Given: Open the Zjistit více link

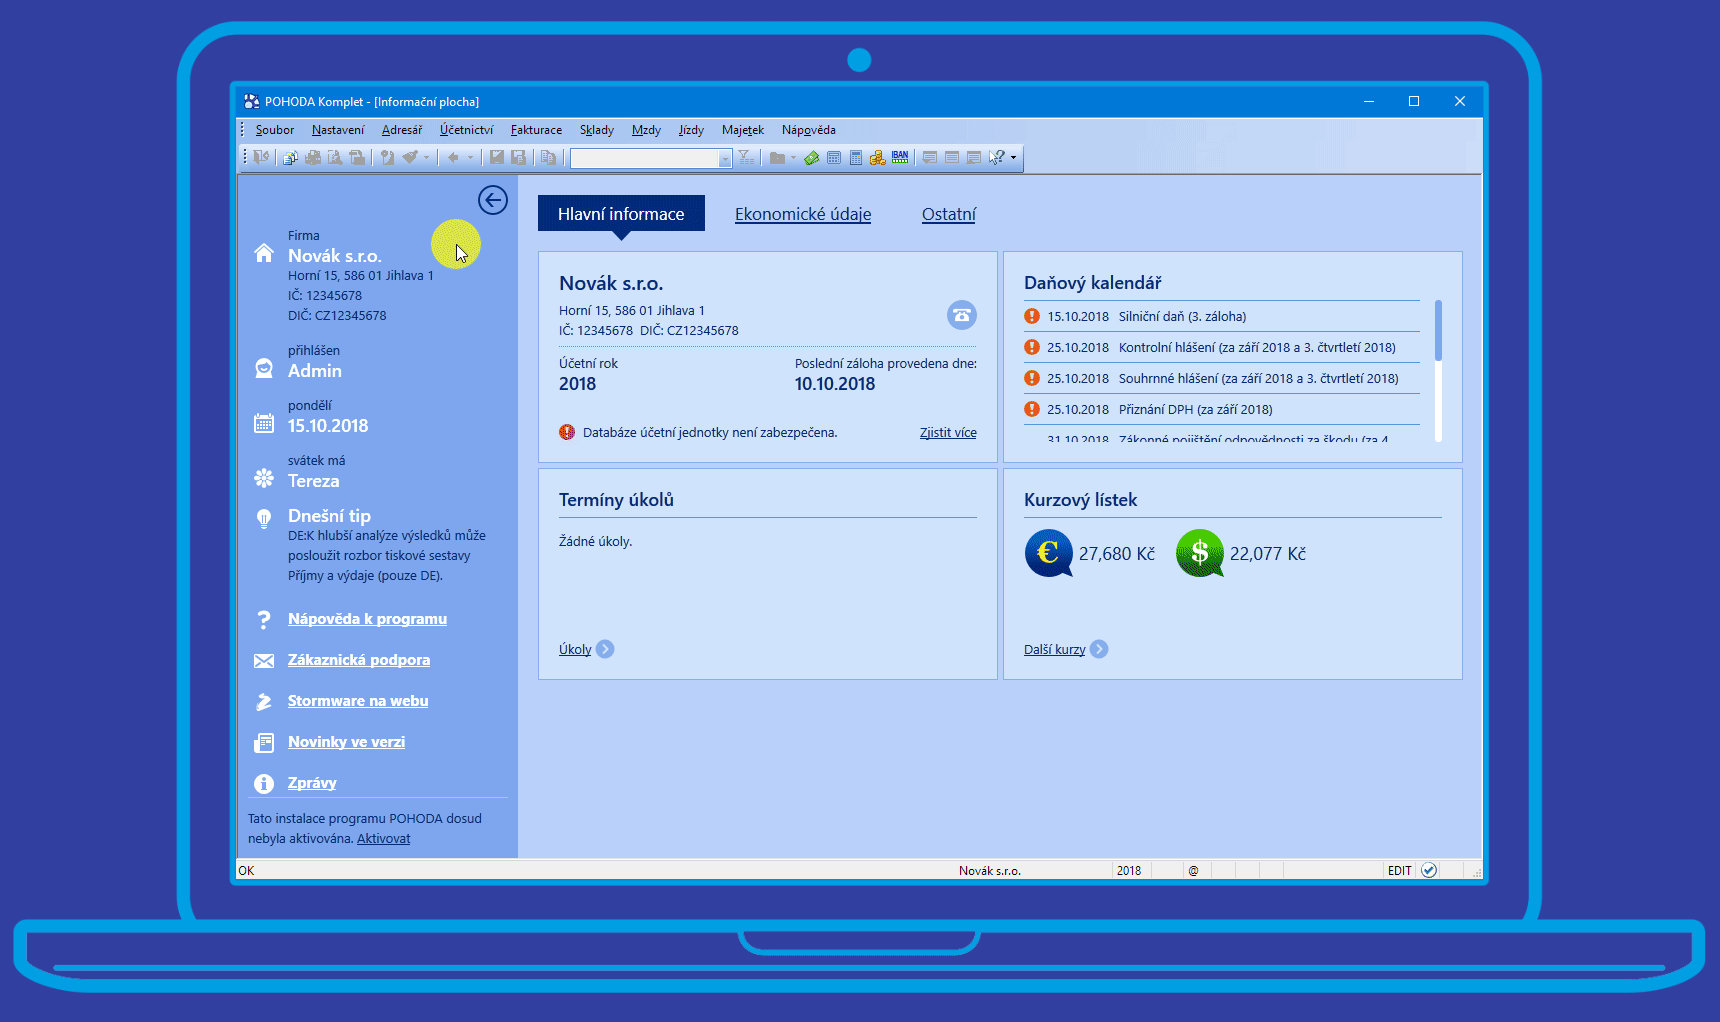Looking at the screenshot, I should pos(948,433).
